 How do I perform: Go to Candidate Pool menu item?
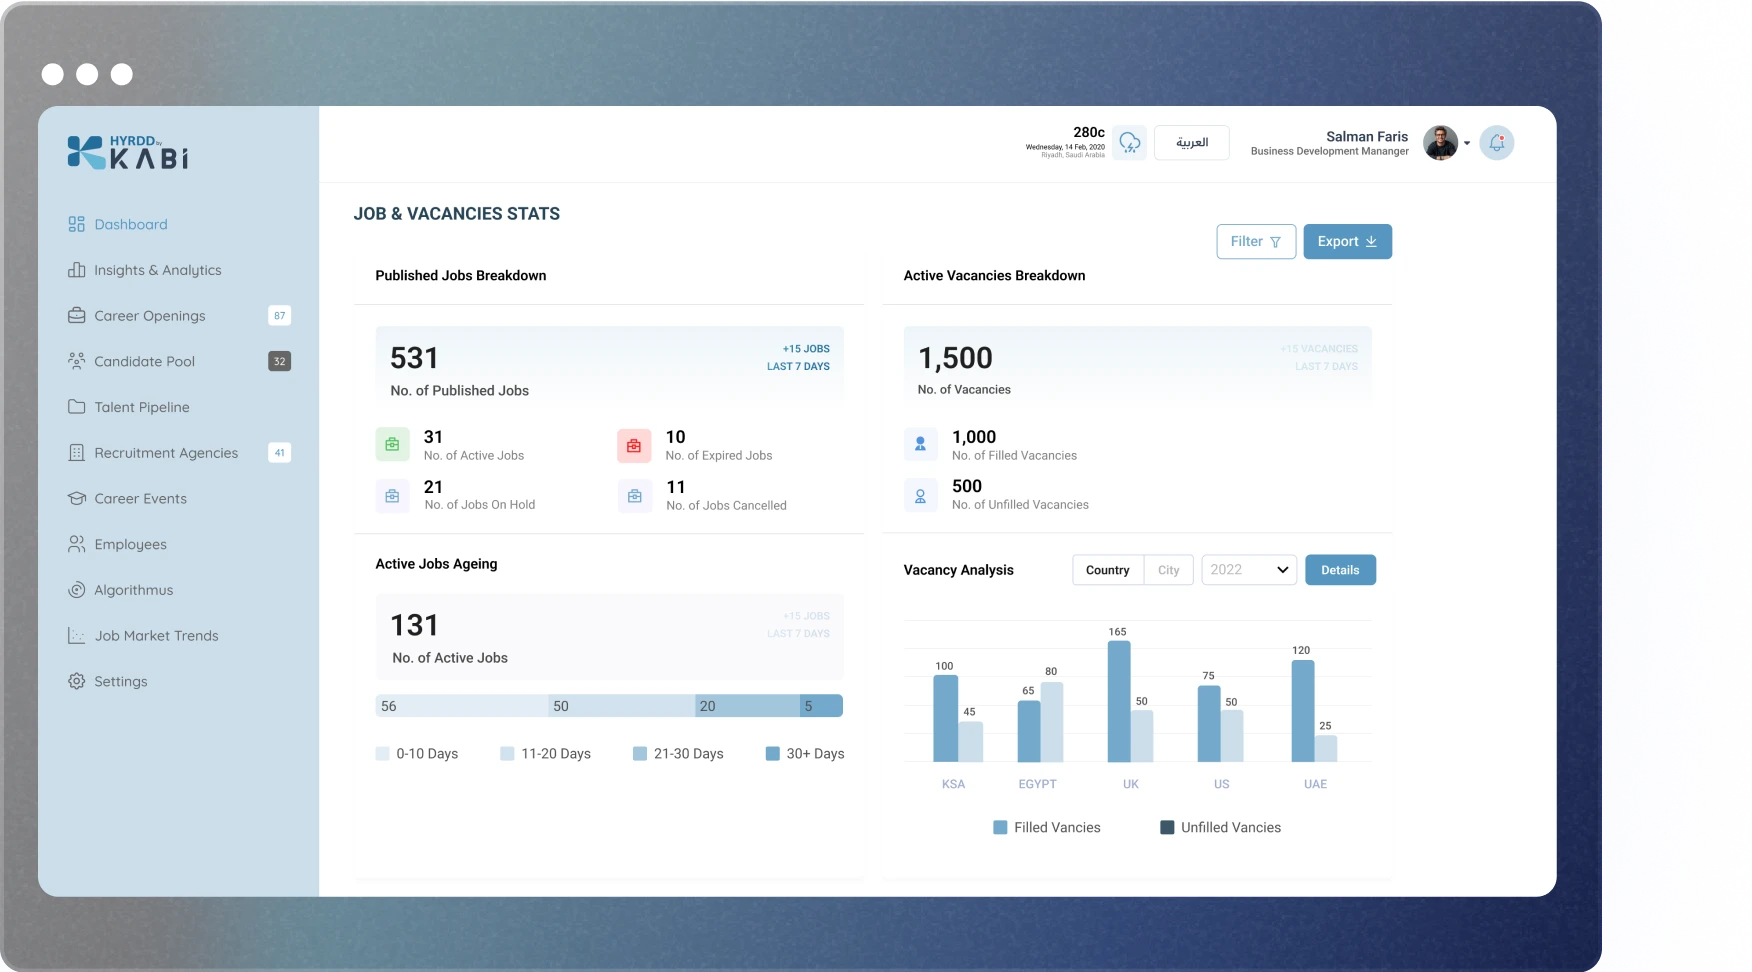click(x=144, y=361)
